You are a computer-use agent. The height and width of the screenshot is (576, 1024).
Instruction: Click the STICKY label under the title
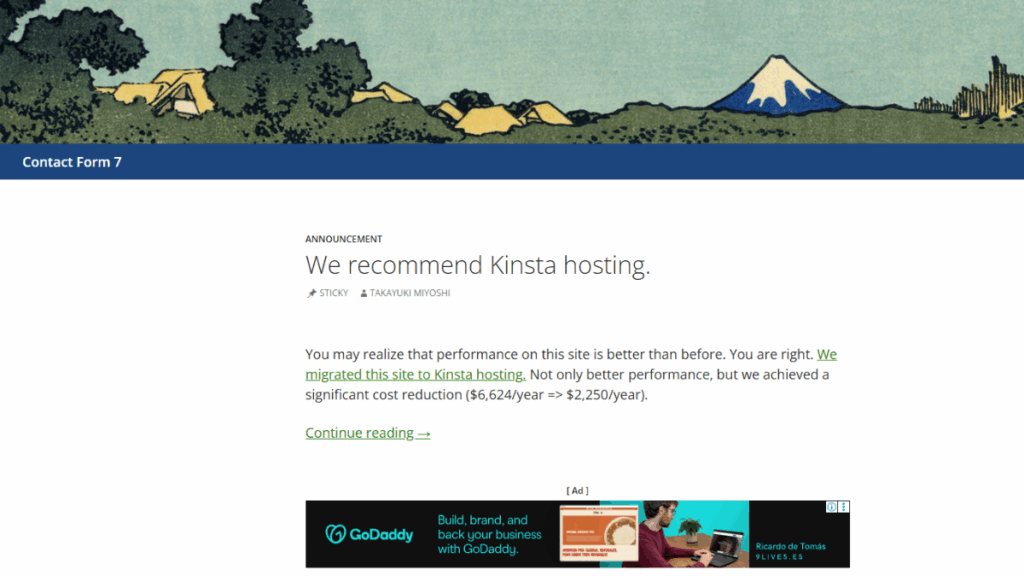coord(334,293)
